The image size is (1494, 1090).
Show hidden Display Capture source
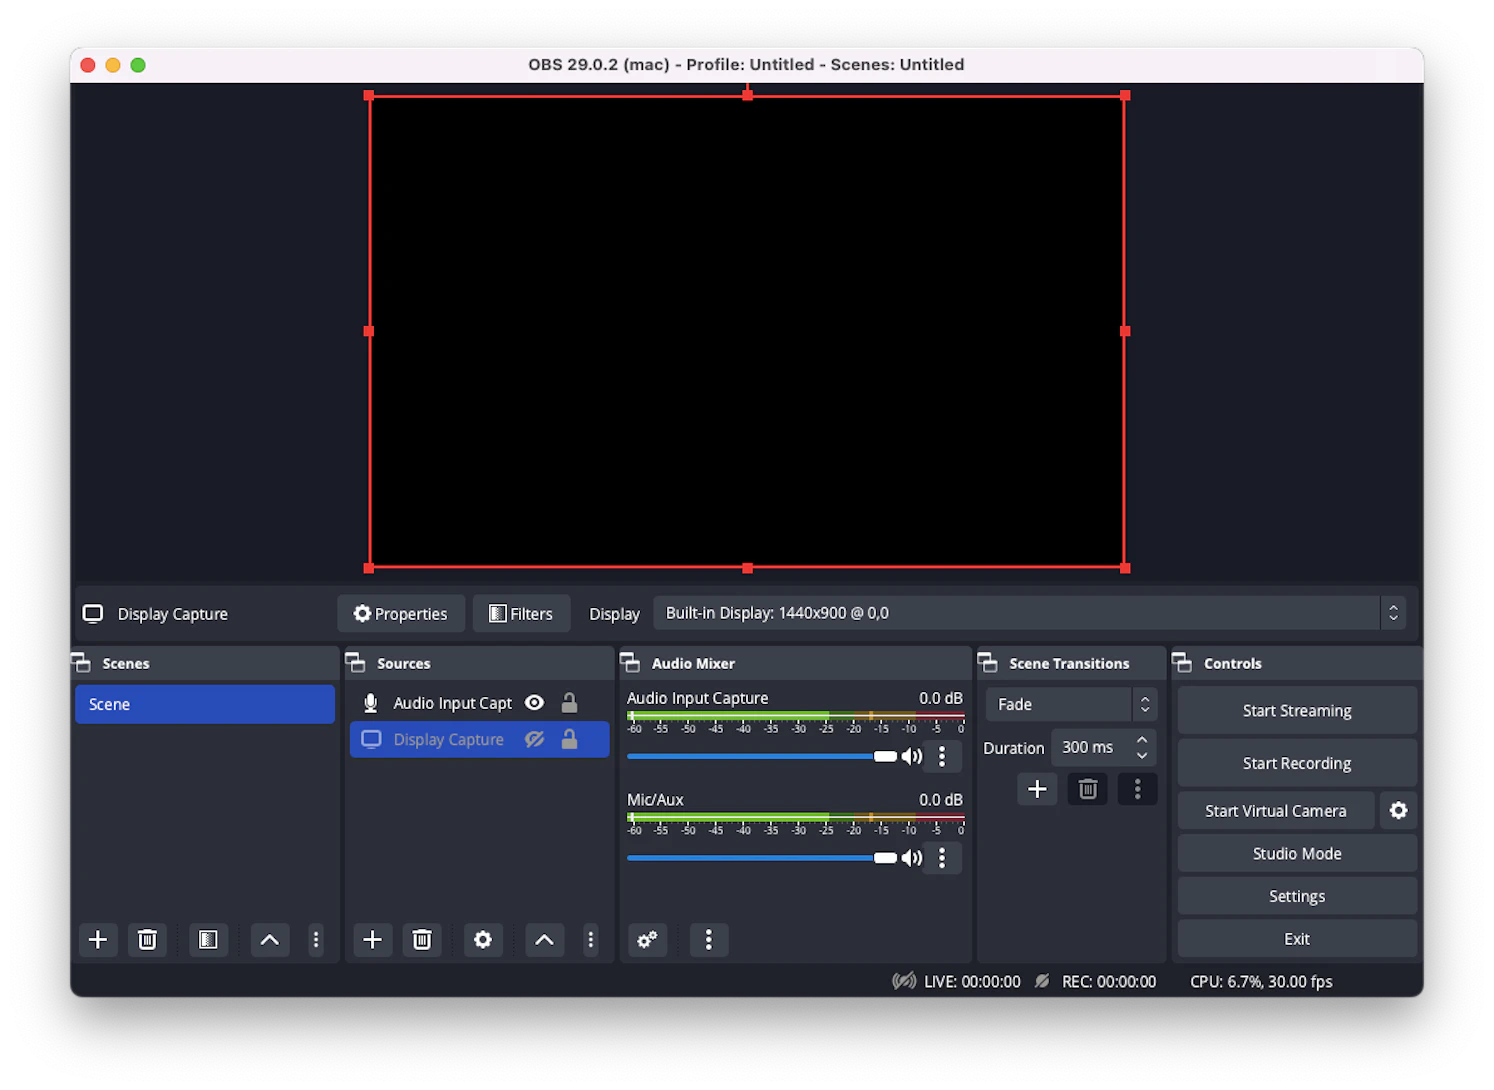(535, 740)
